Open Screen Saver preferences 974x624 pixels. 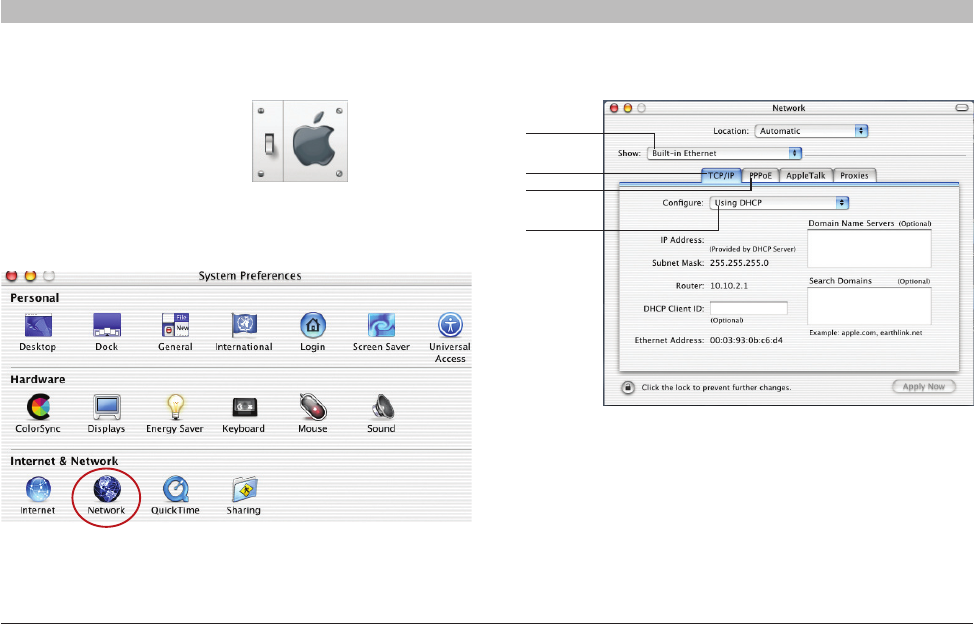(x=383, y=326)
